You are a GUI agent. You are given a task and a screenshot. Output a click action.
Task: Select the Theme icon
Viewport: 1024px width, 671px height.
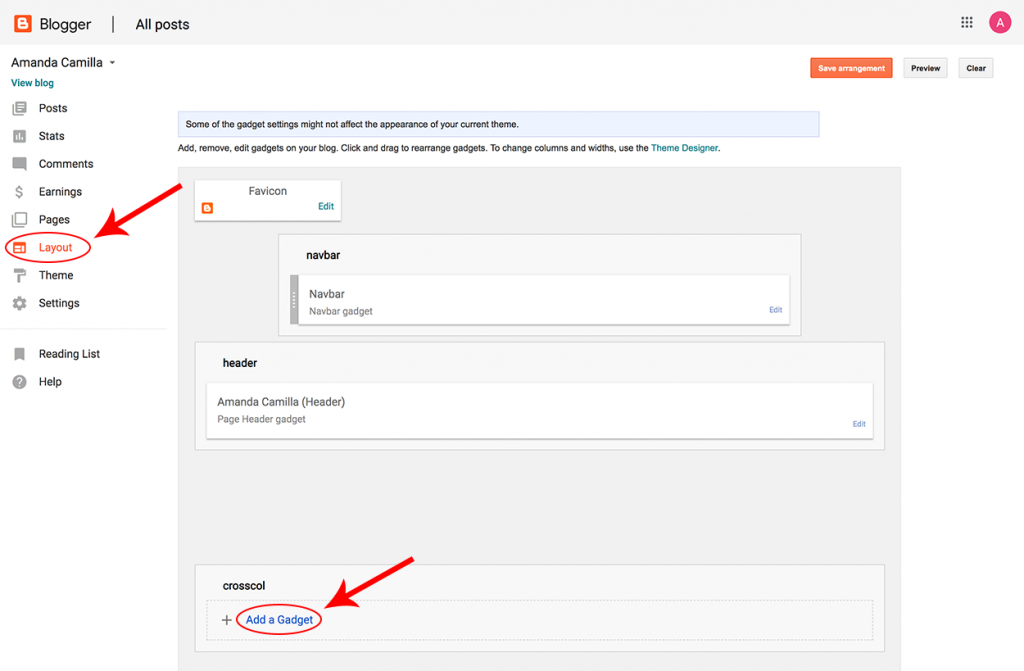(18, 275)
